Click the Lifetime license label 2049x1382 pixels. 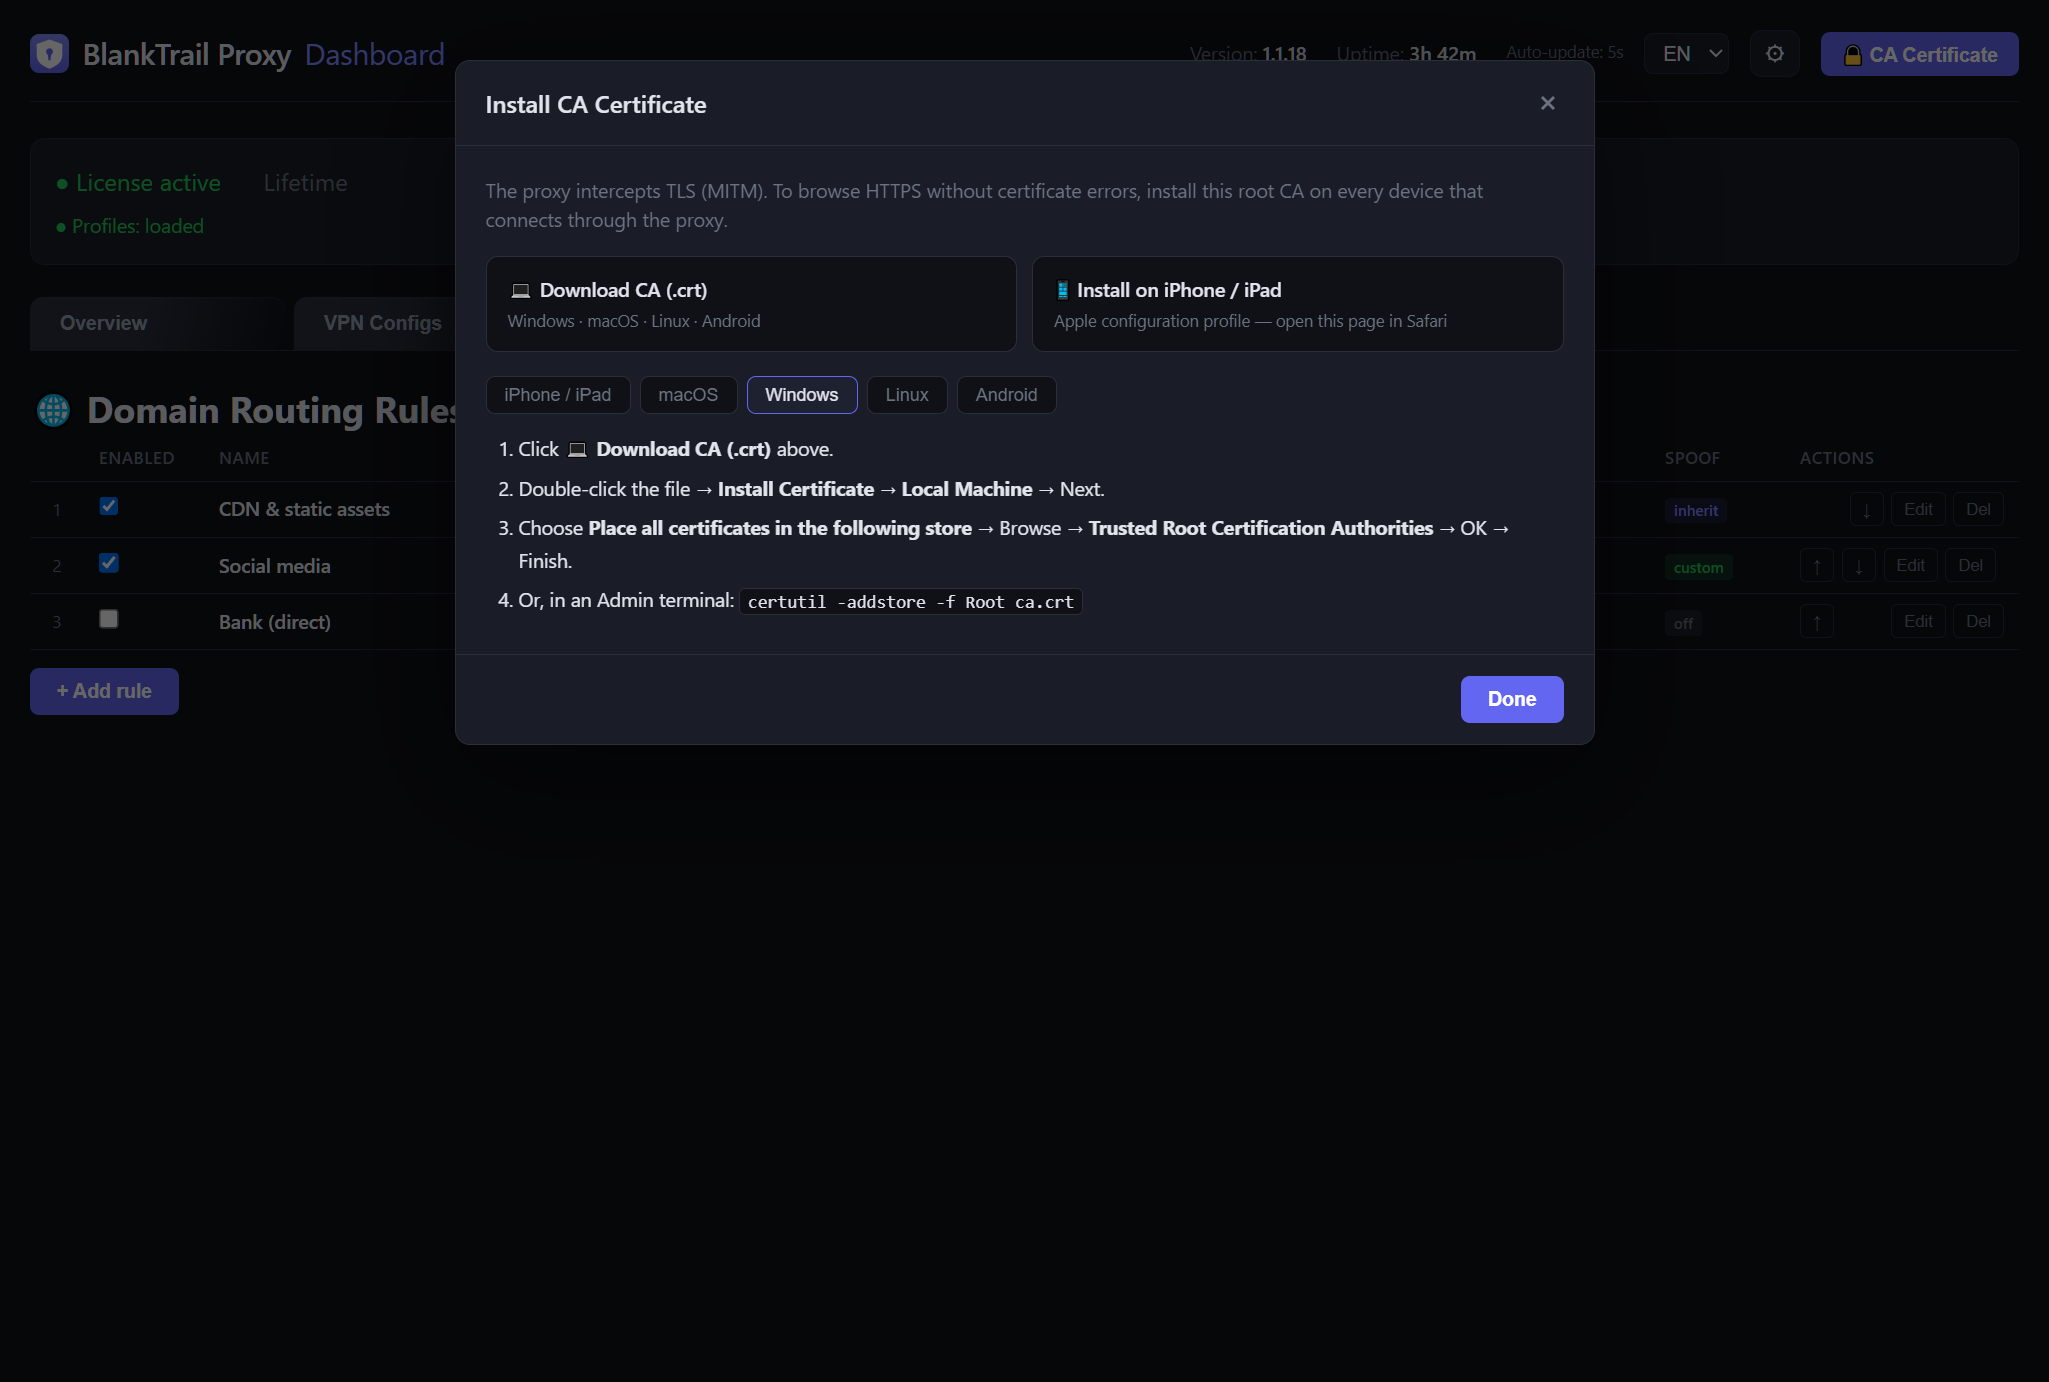(x=306, y=183)
